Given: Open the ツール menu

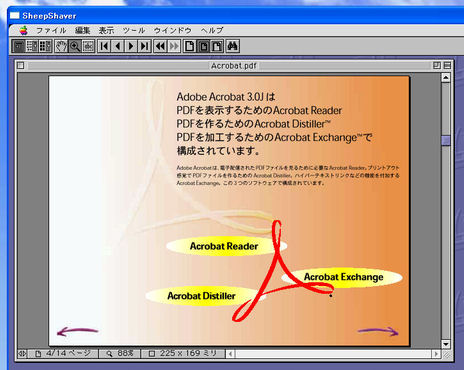Looking at the screenshot, I should coord(134,30).
